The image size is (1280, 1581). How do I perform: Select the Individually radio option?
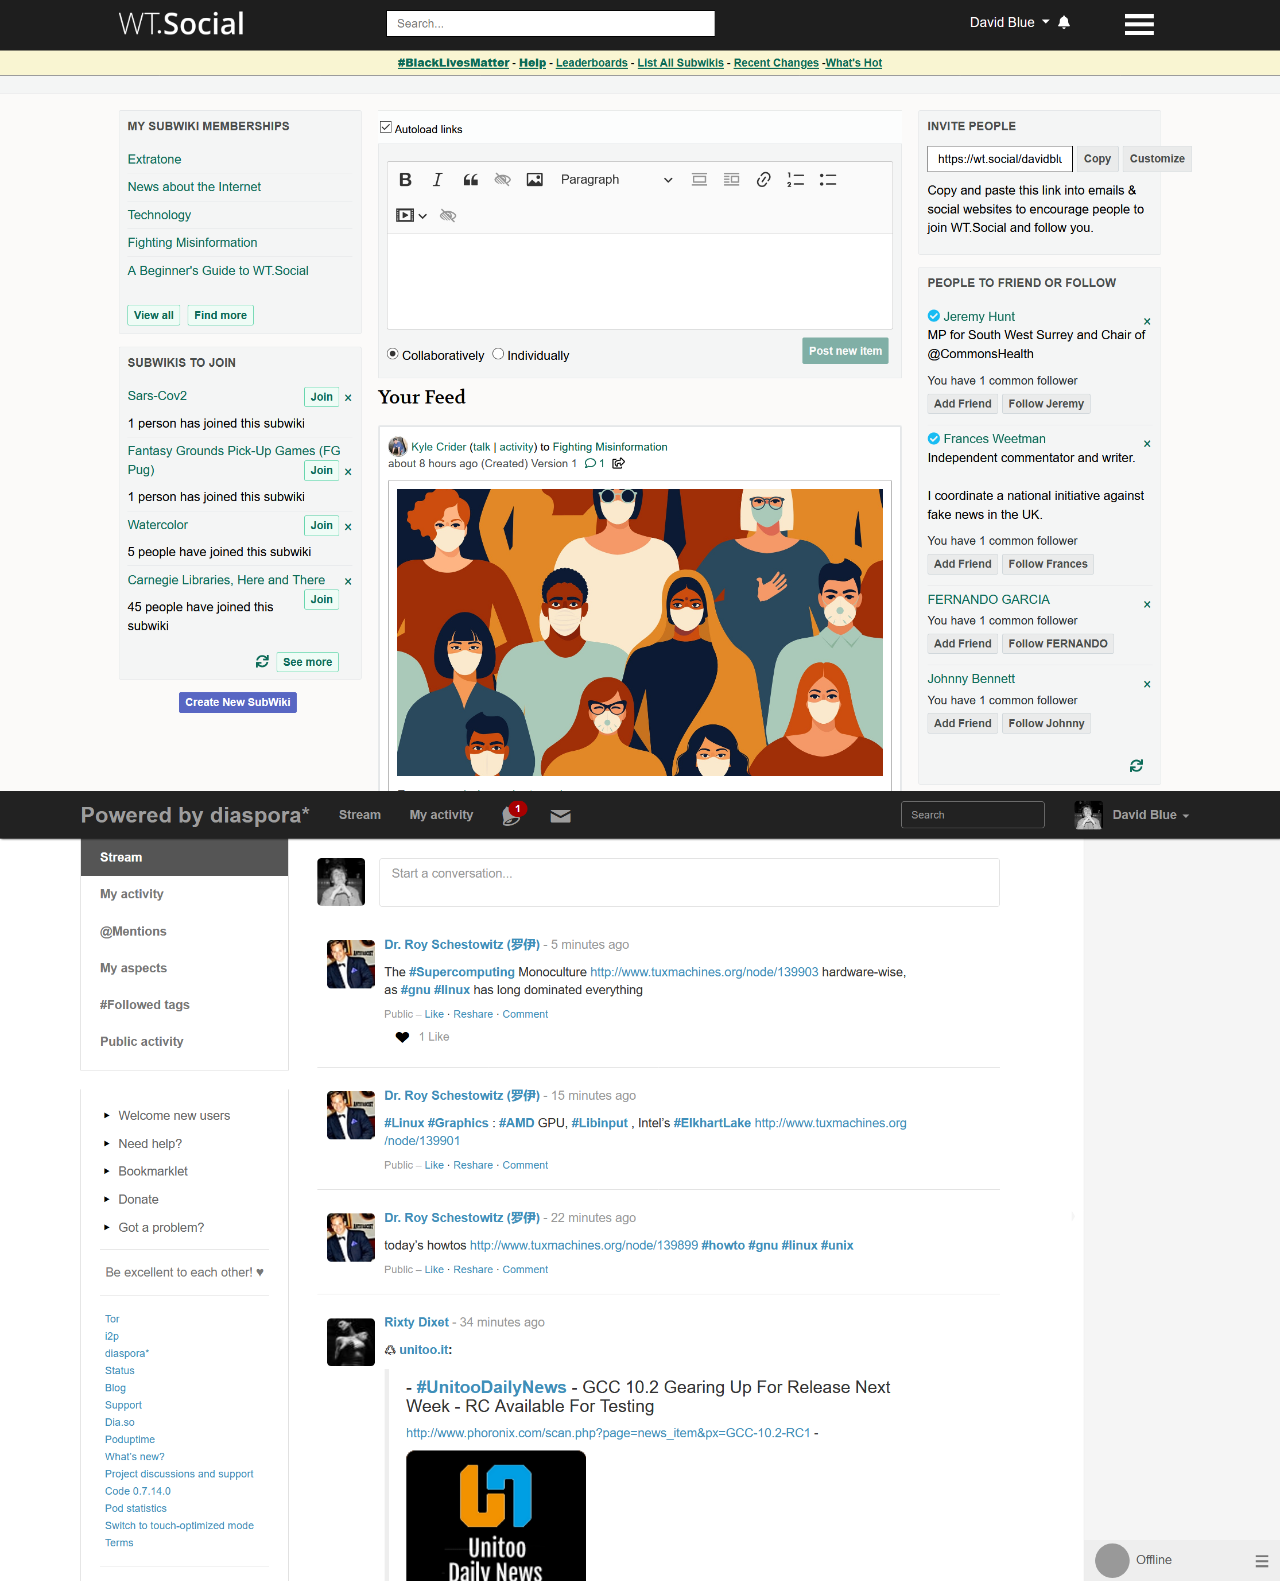pyautogui.click(x=498, y=354)
